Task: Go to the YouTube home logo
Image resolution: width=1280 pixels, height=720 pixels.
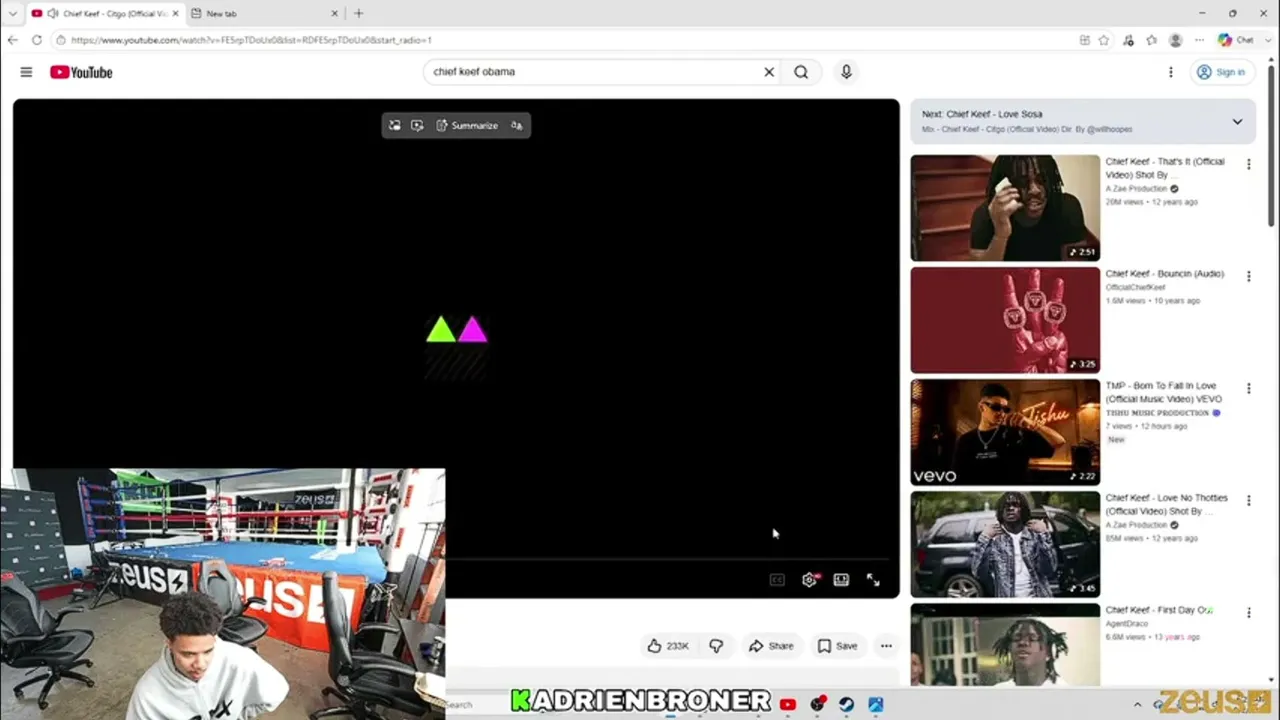Action: point(81,72)
